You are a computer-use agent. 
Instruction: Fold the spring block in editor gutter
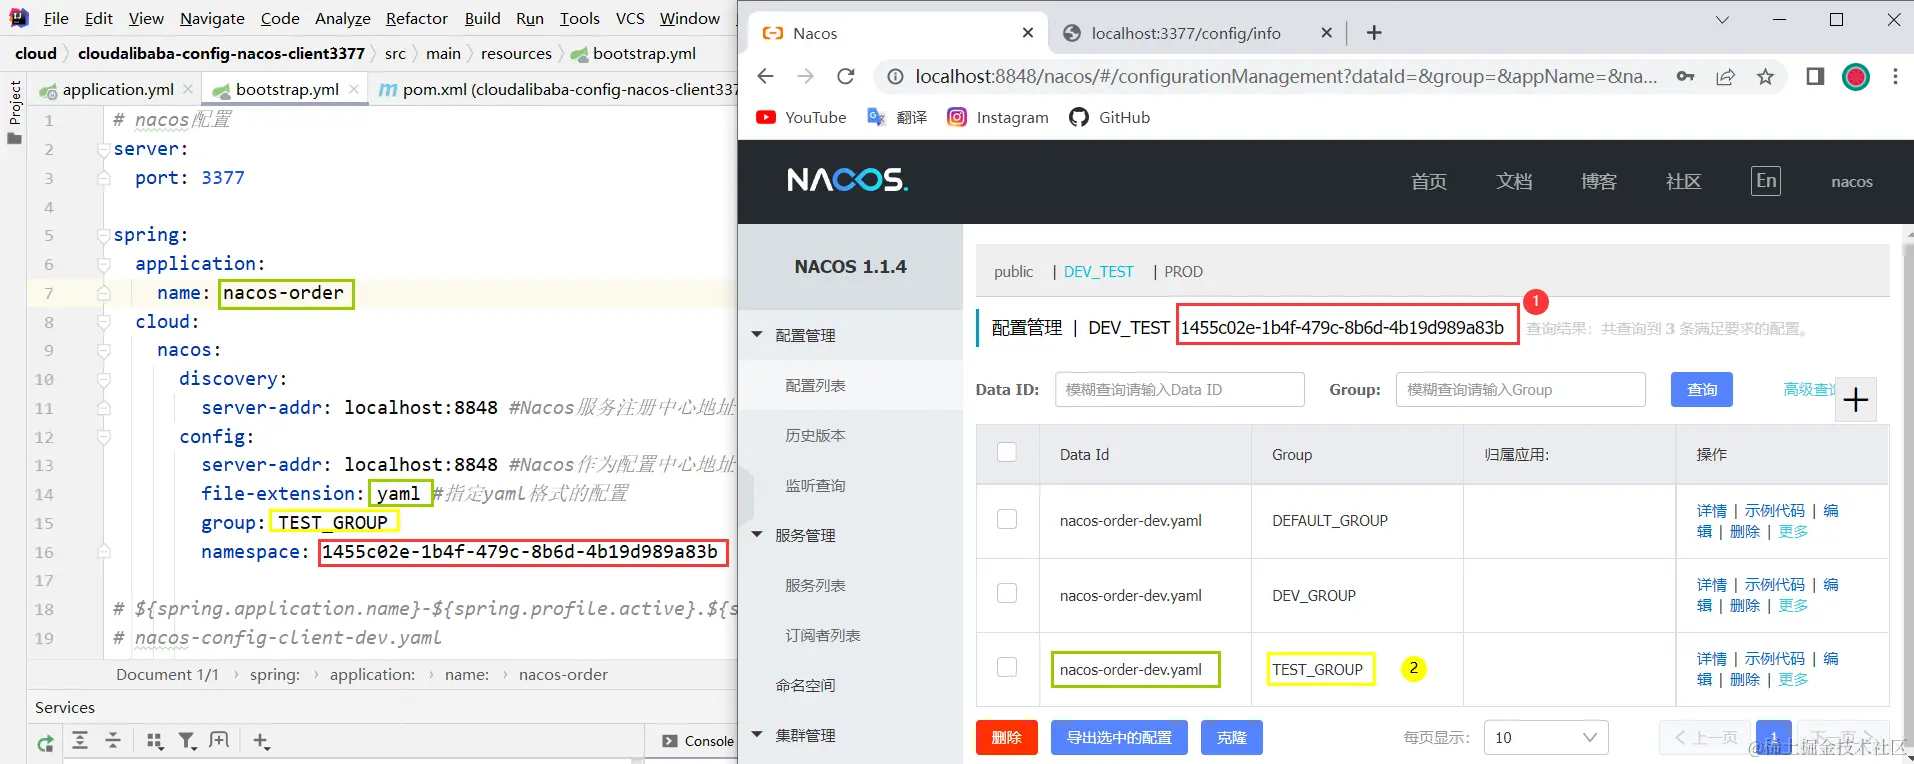coord(103,235)
